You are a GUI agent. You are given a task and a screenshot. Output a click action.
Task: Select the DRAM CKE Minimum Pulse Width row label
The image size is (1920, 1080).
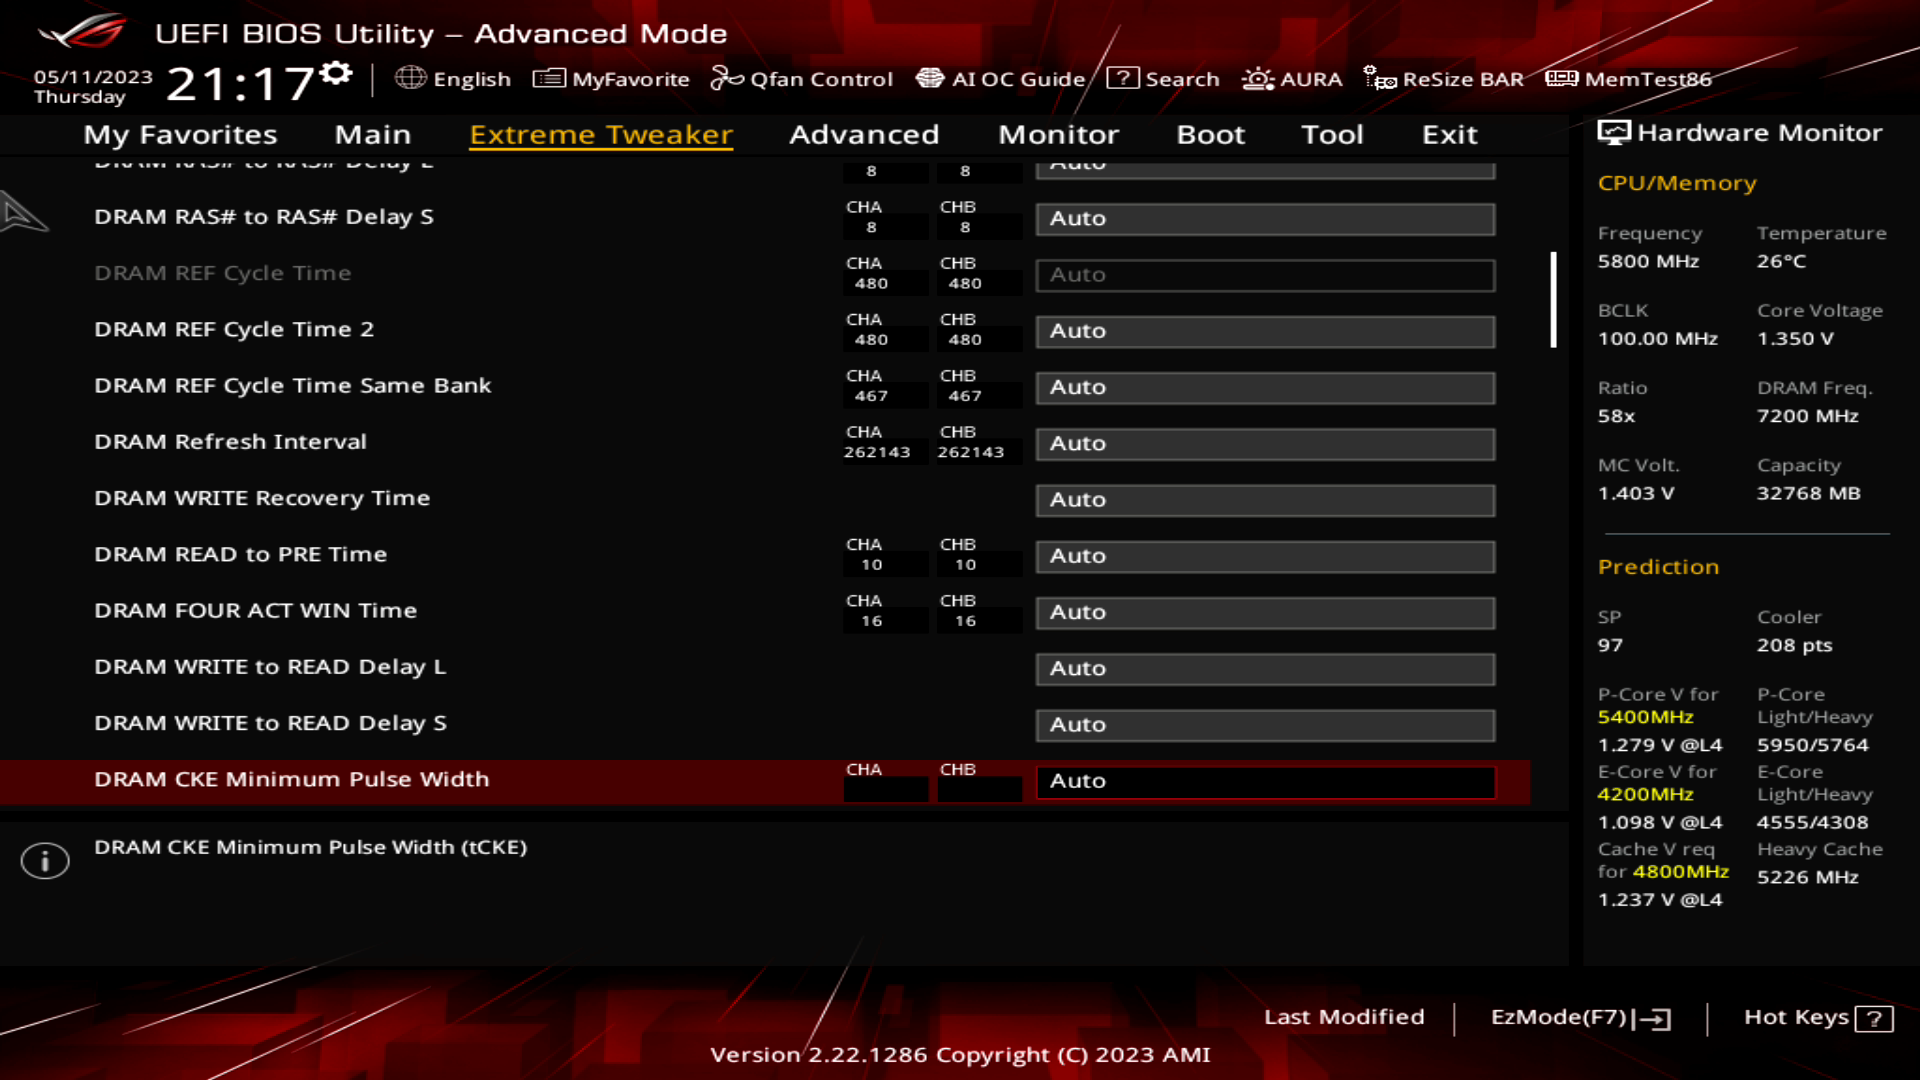point(292,780)
